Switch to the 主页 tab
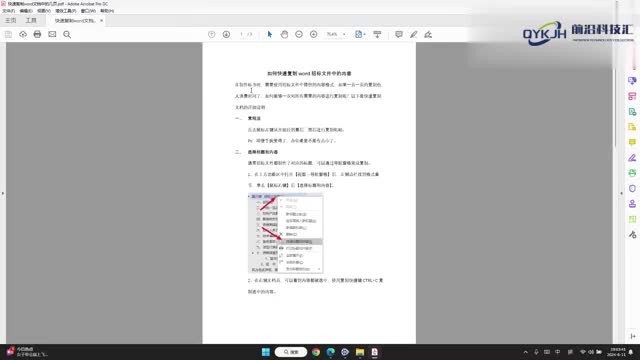 (x=11, y=20)
